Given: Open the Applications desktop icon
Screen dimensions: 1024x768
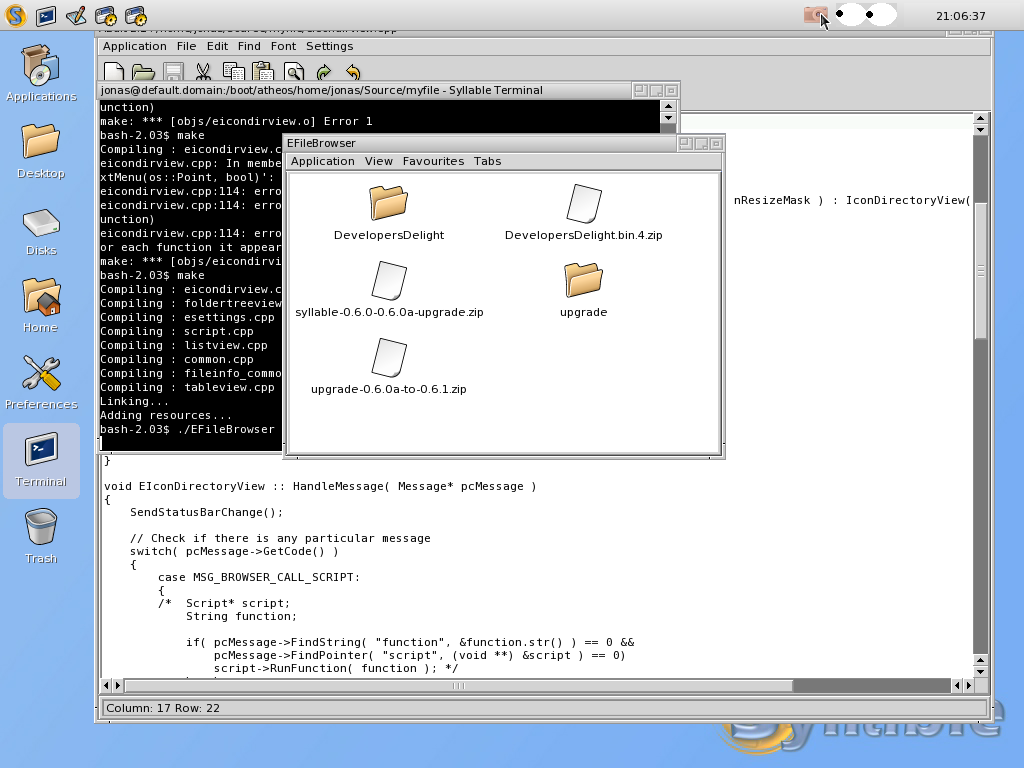Looking at the screenshot, I should [41, 73].
